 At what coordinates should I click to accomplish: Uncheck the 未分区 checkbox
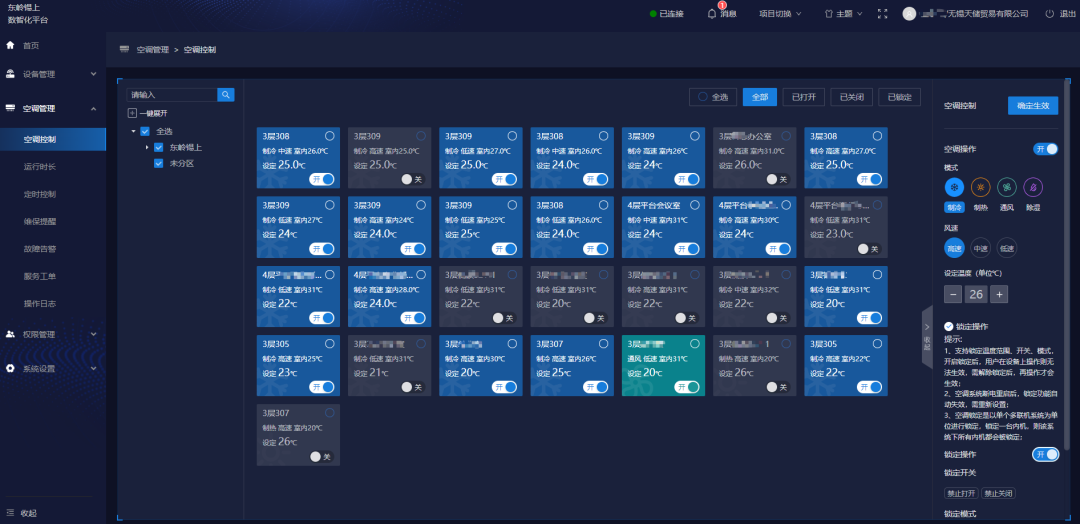coord(158,164)
